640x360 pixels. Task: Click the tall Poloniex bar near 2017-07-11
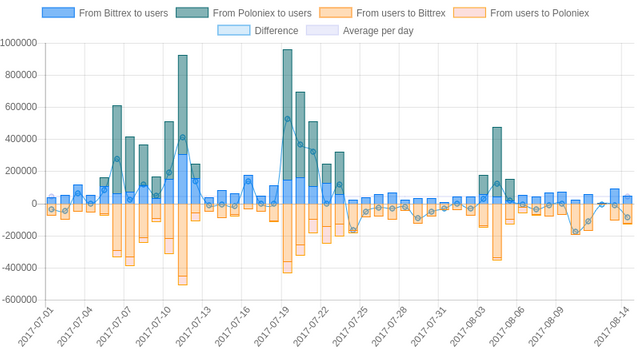point(183,105)
